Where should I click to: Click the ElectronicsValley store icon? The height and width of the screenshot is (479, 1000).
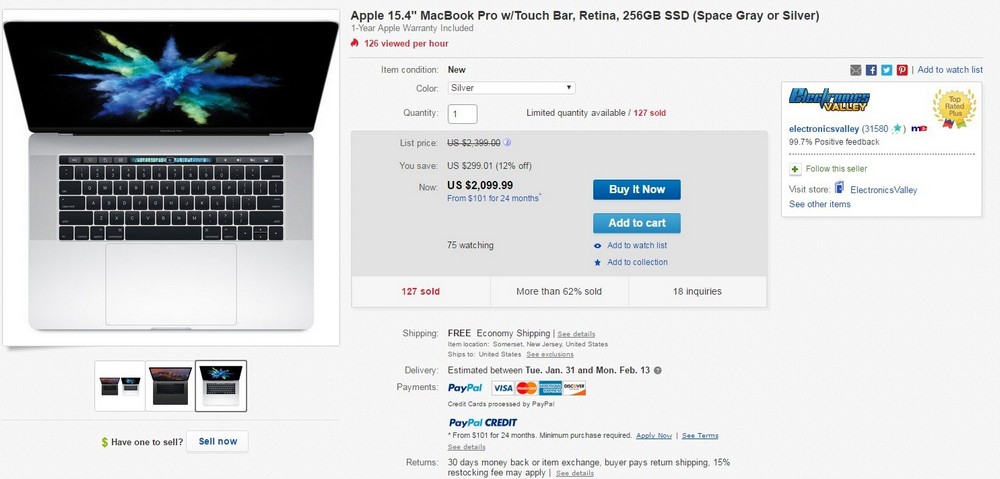[839, 188]
